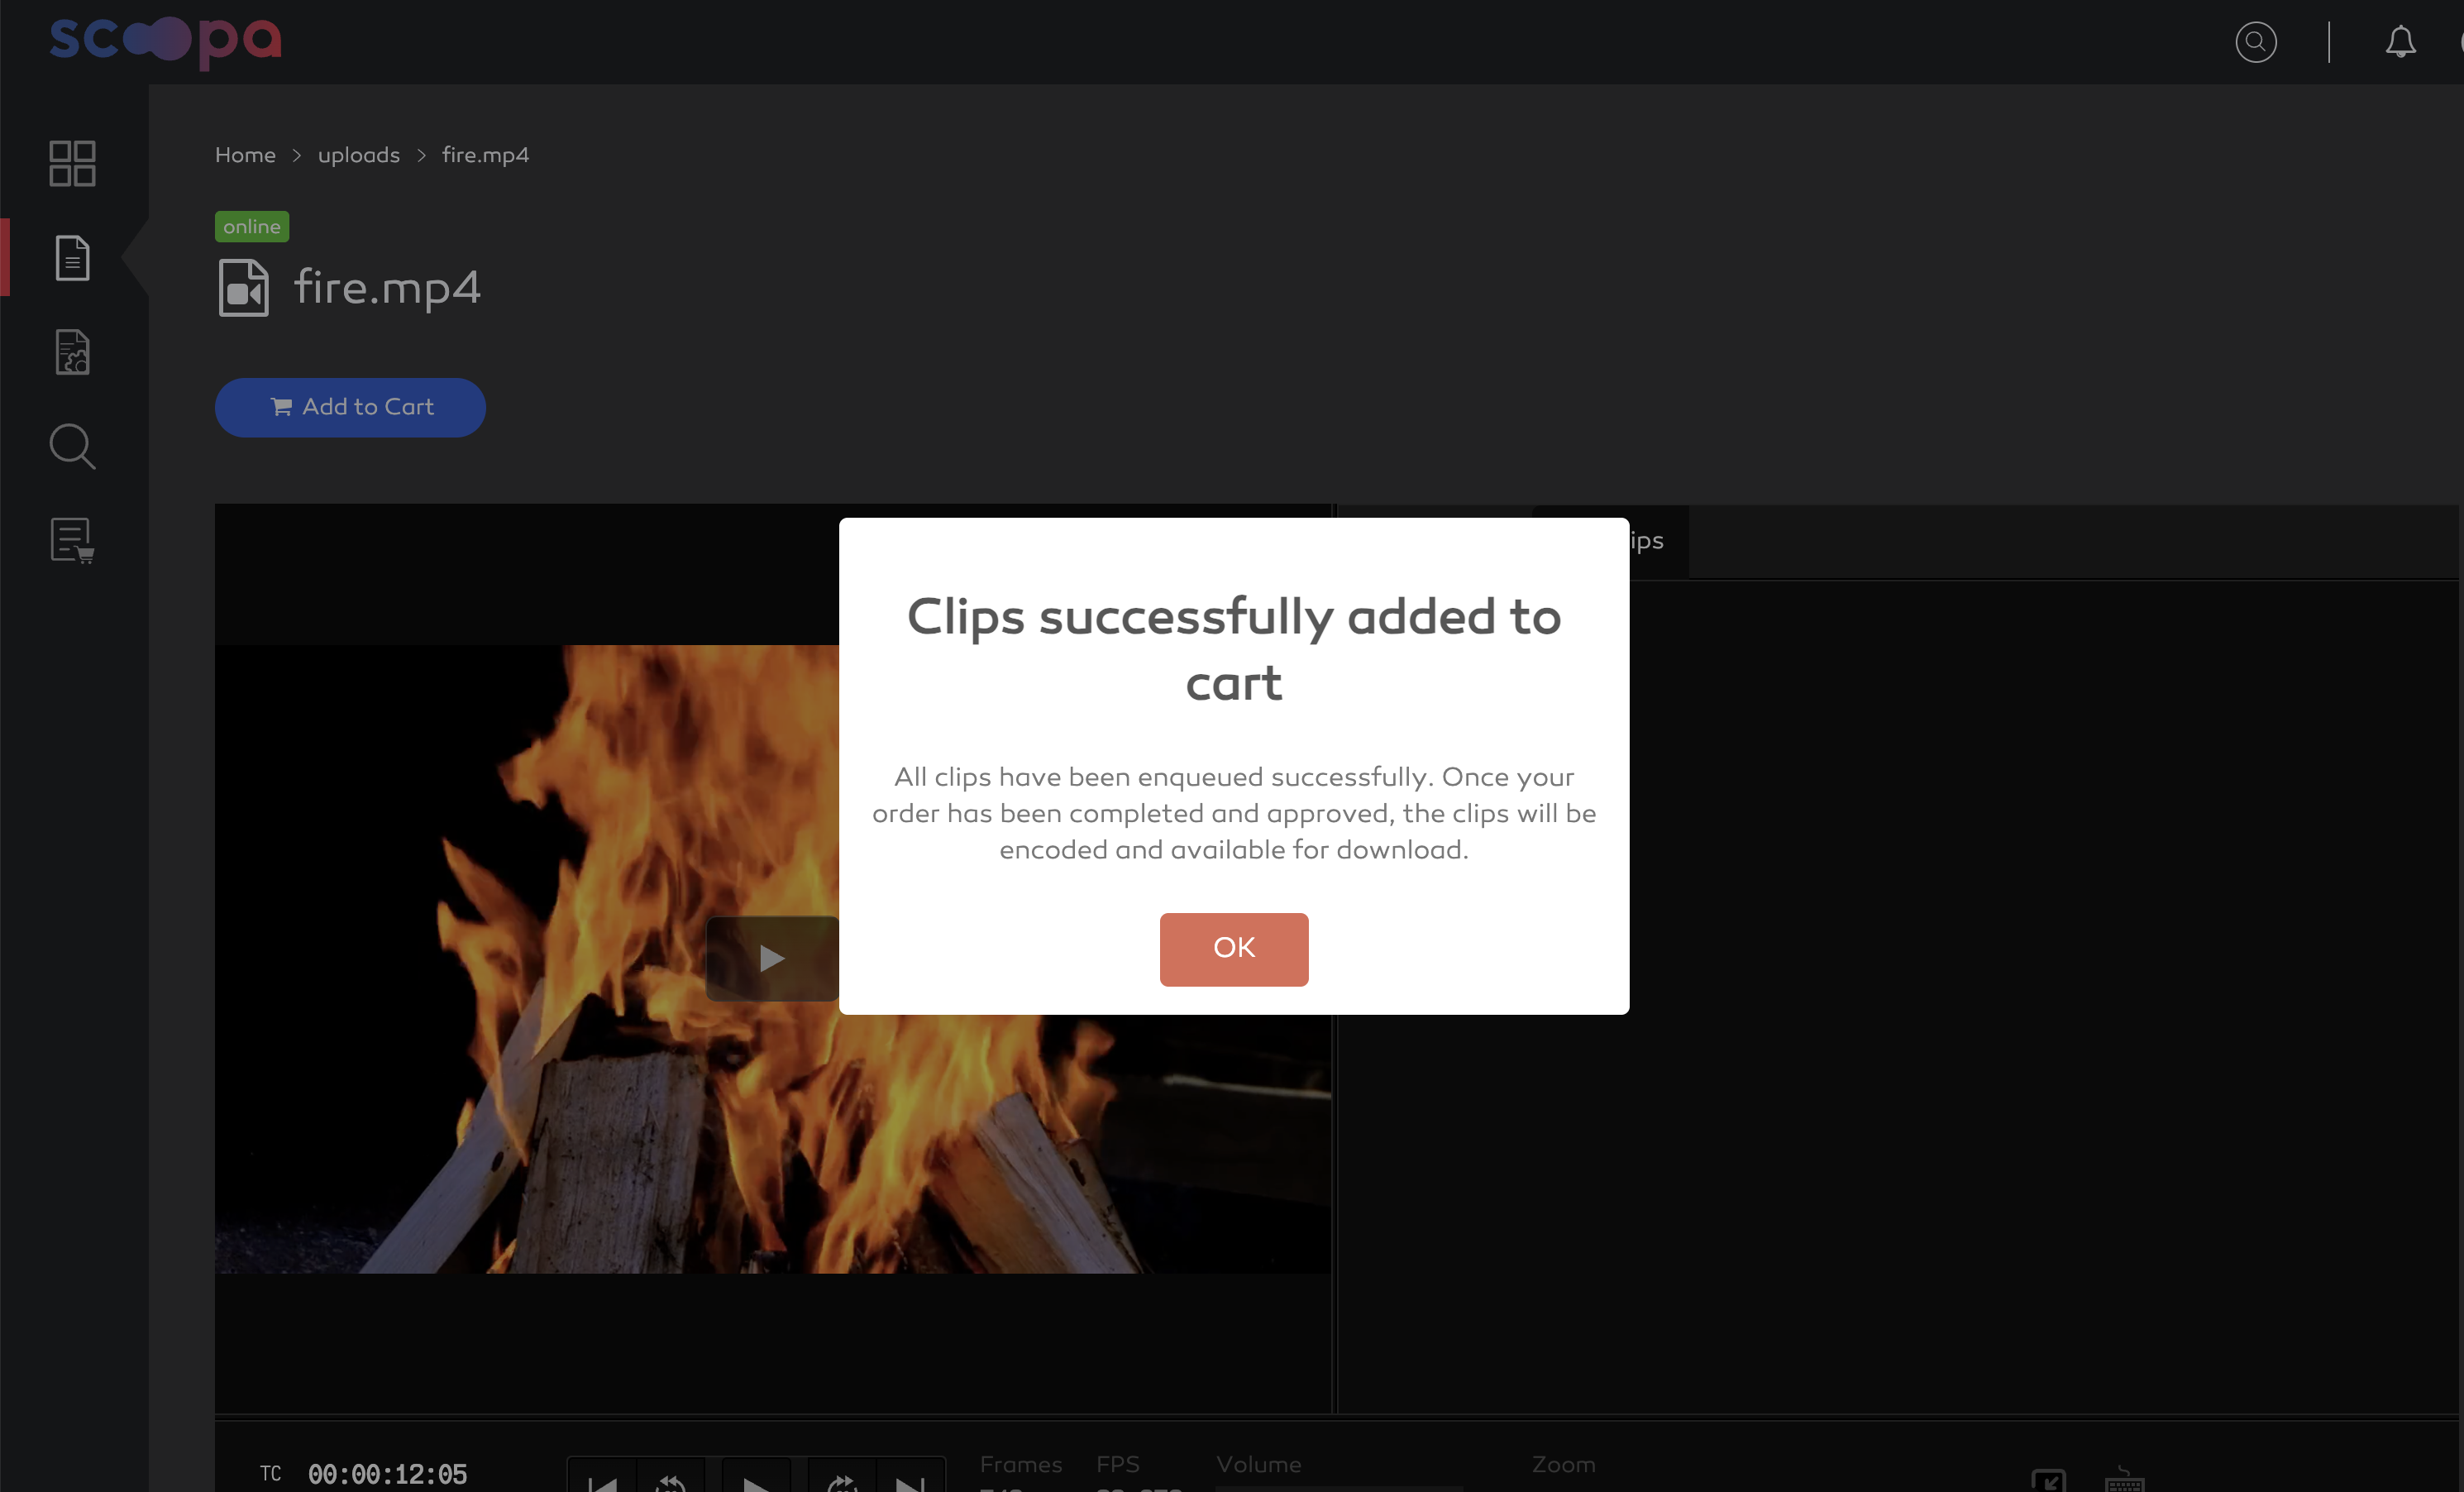Click the Add to Cart button
The height and width of the screenshot is (1492, 2464).
pos(350,407)
